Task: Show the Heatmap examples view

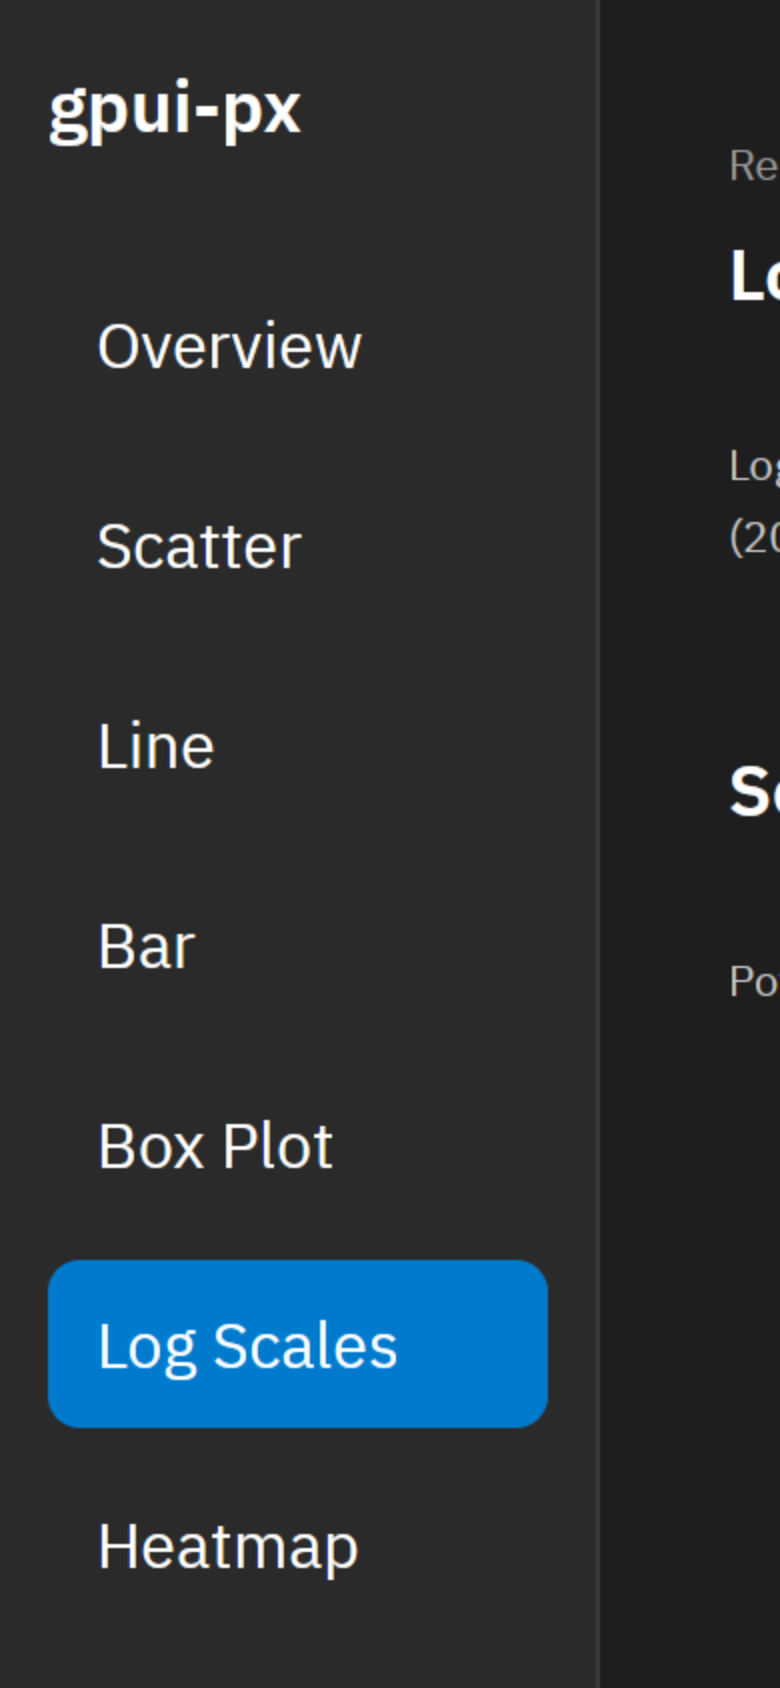Action: (298, 1546)
